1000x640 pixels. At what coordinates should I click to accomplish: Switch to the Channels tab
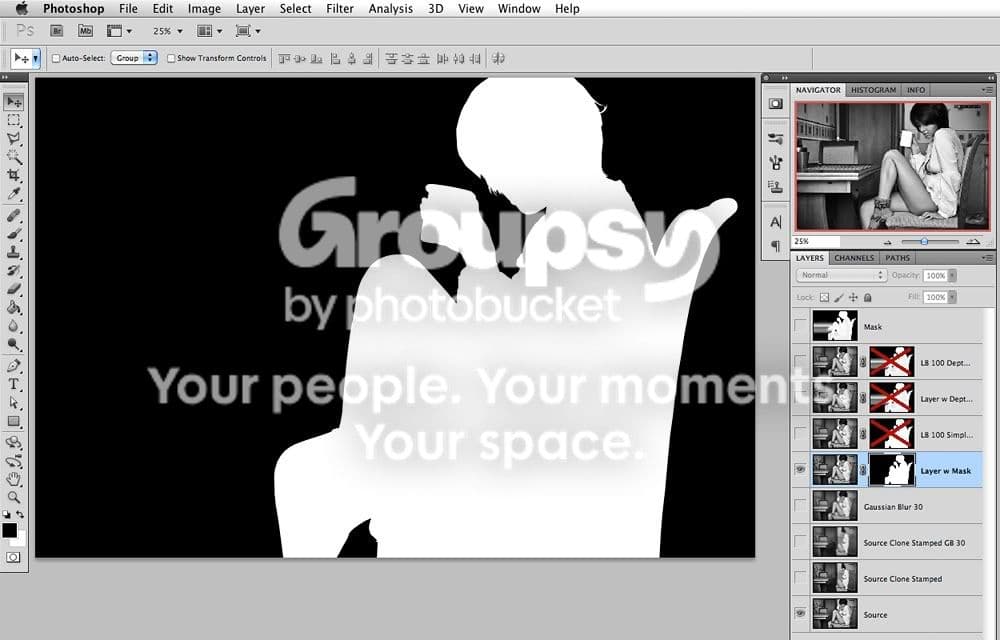click(x=854, y=258)
